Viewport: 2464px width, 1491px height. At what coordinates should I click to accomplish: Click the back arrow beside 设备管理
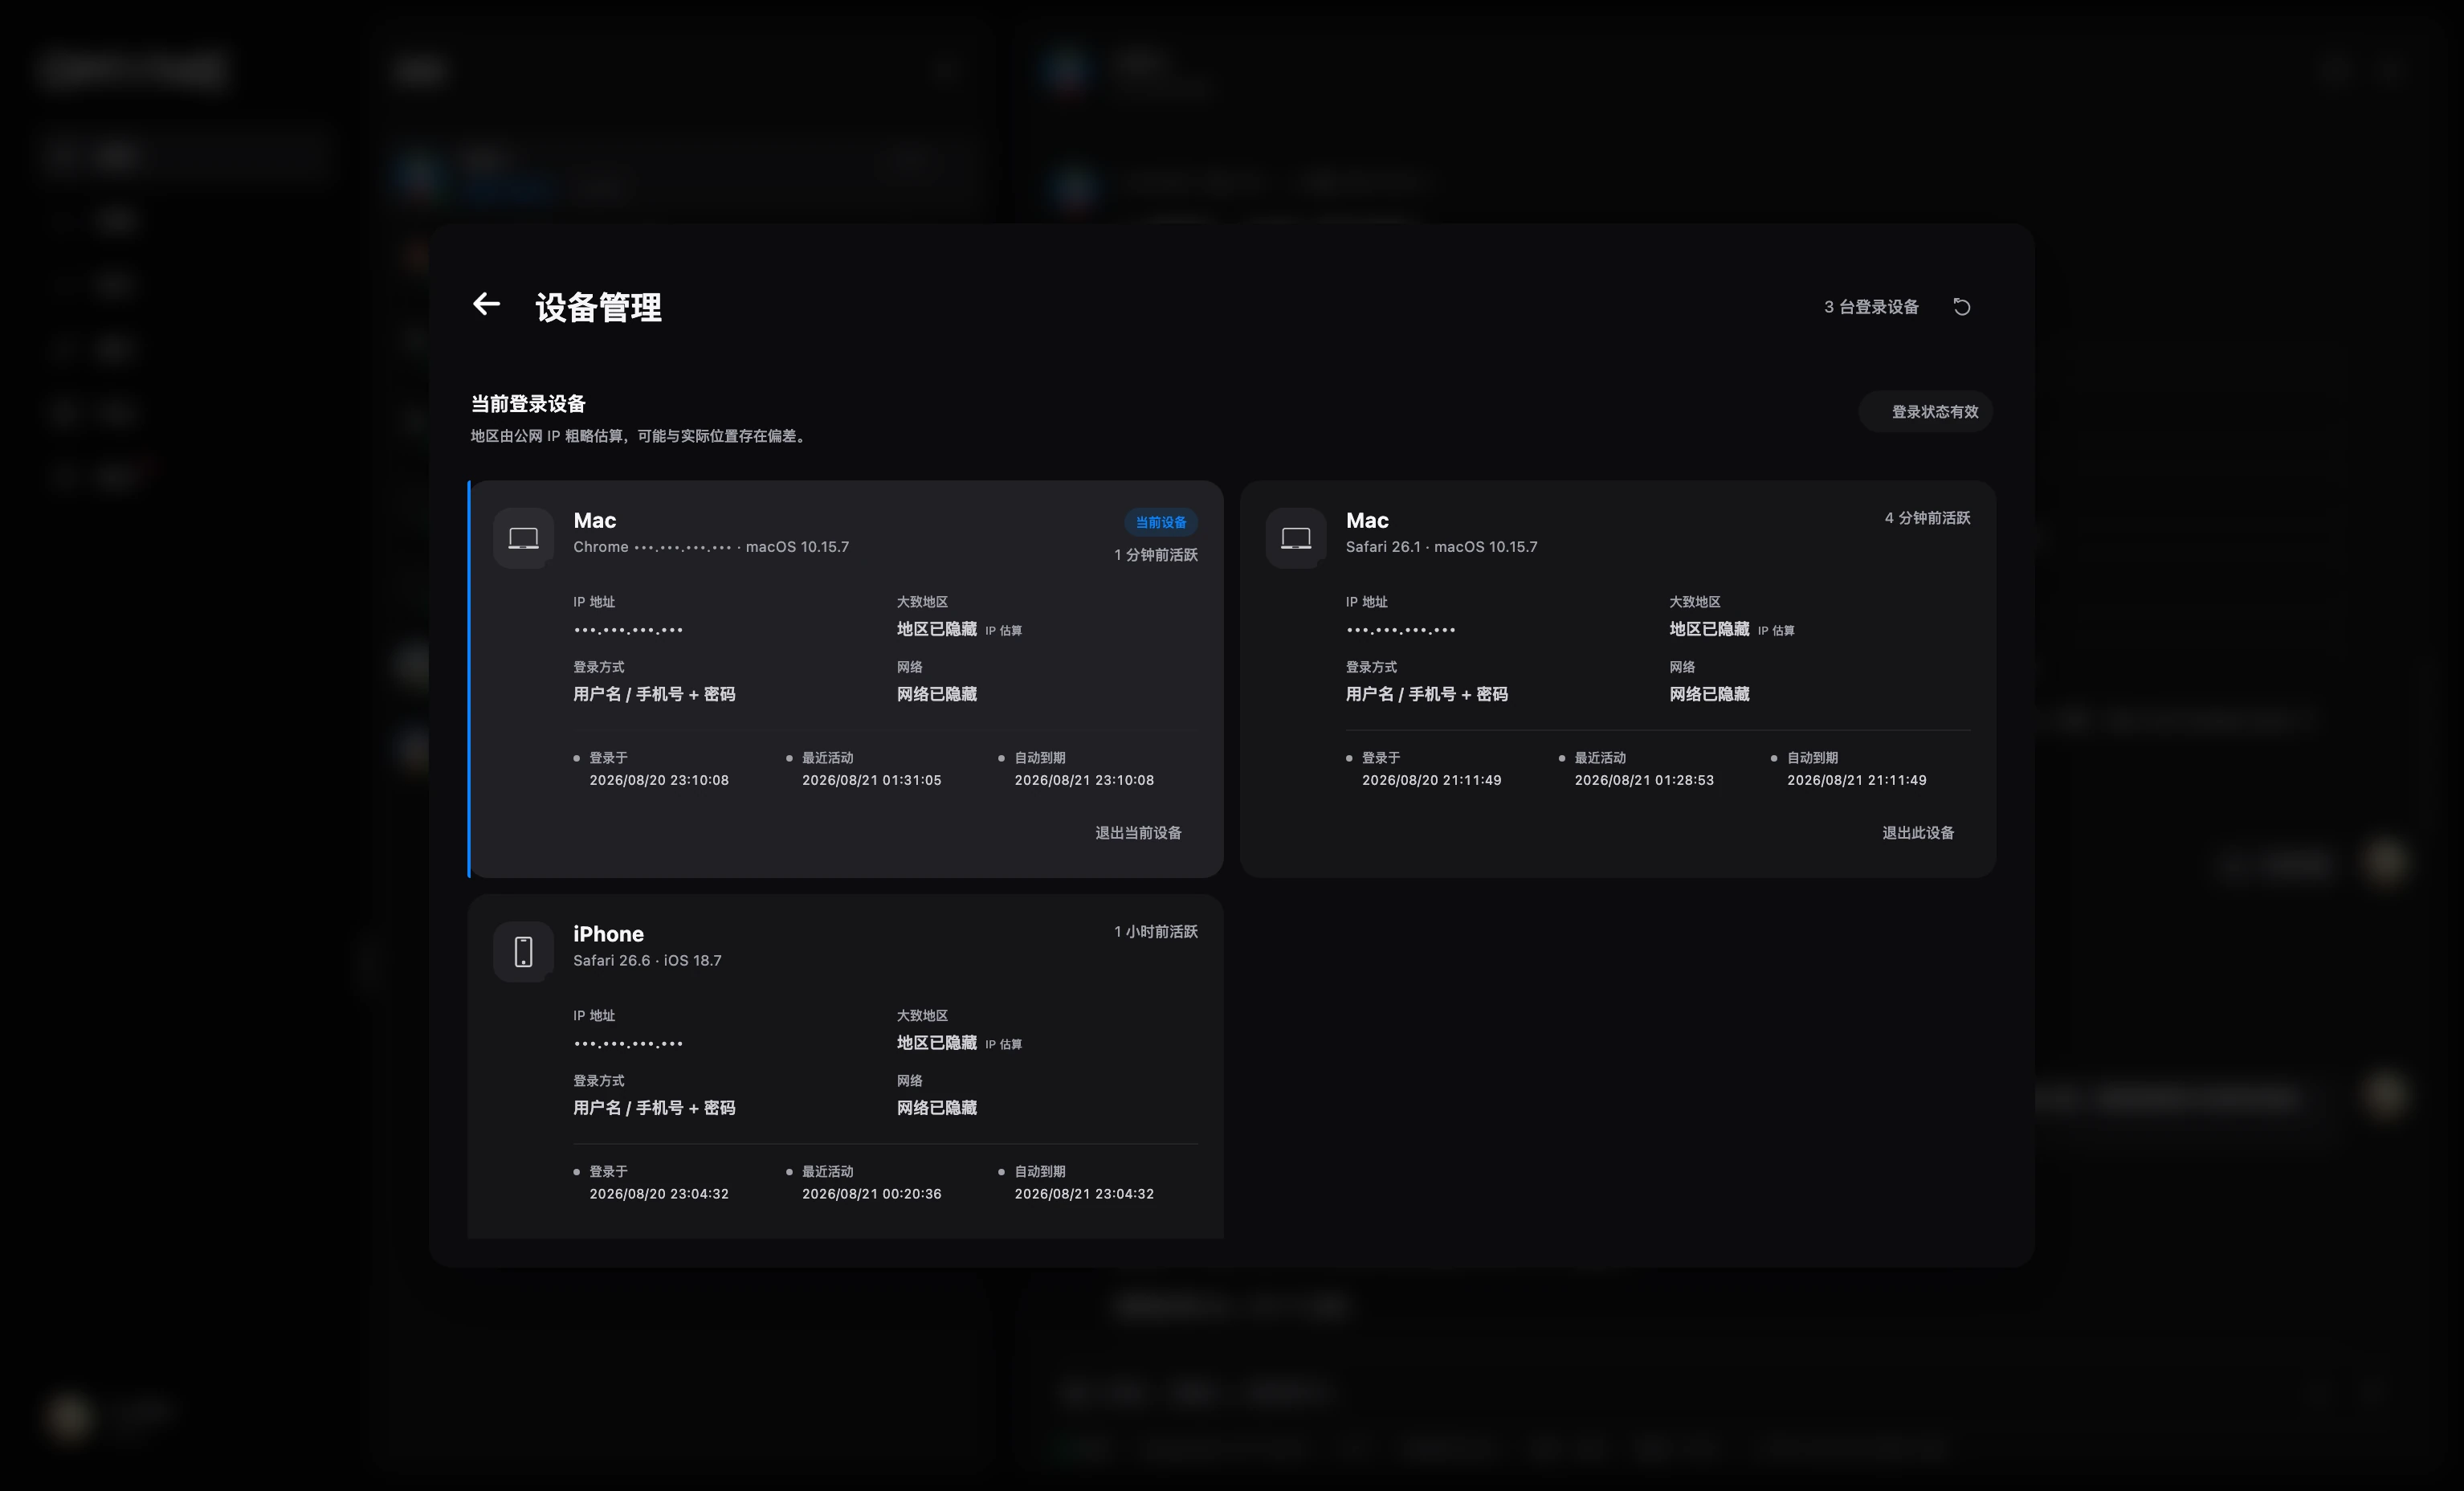tap(486, 304)
